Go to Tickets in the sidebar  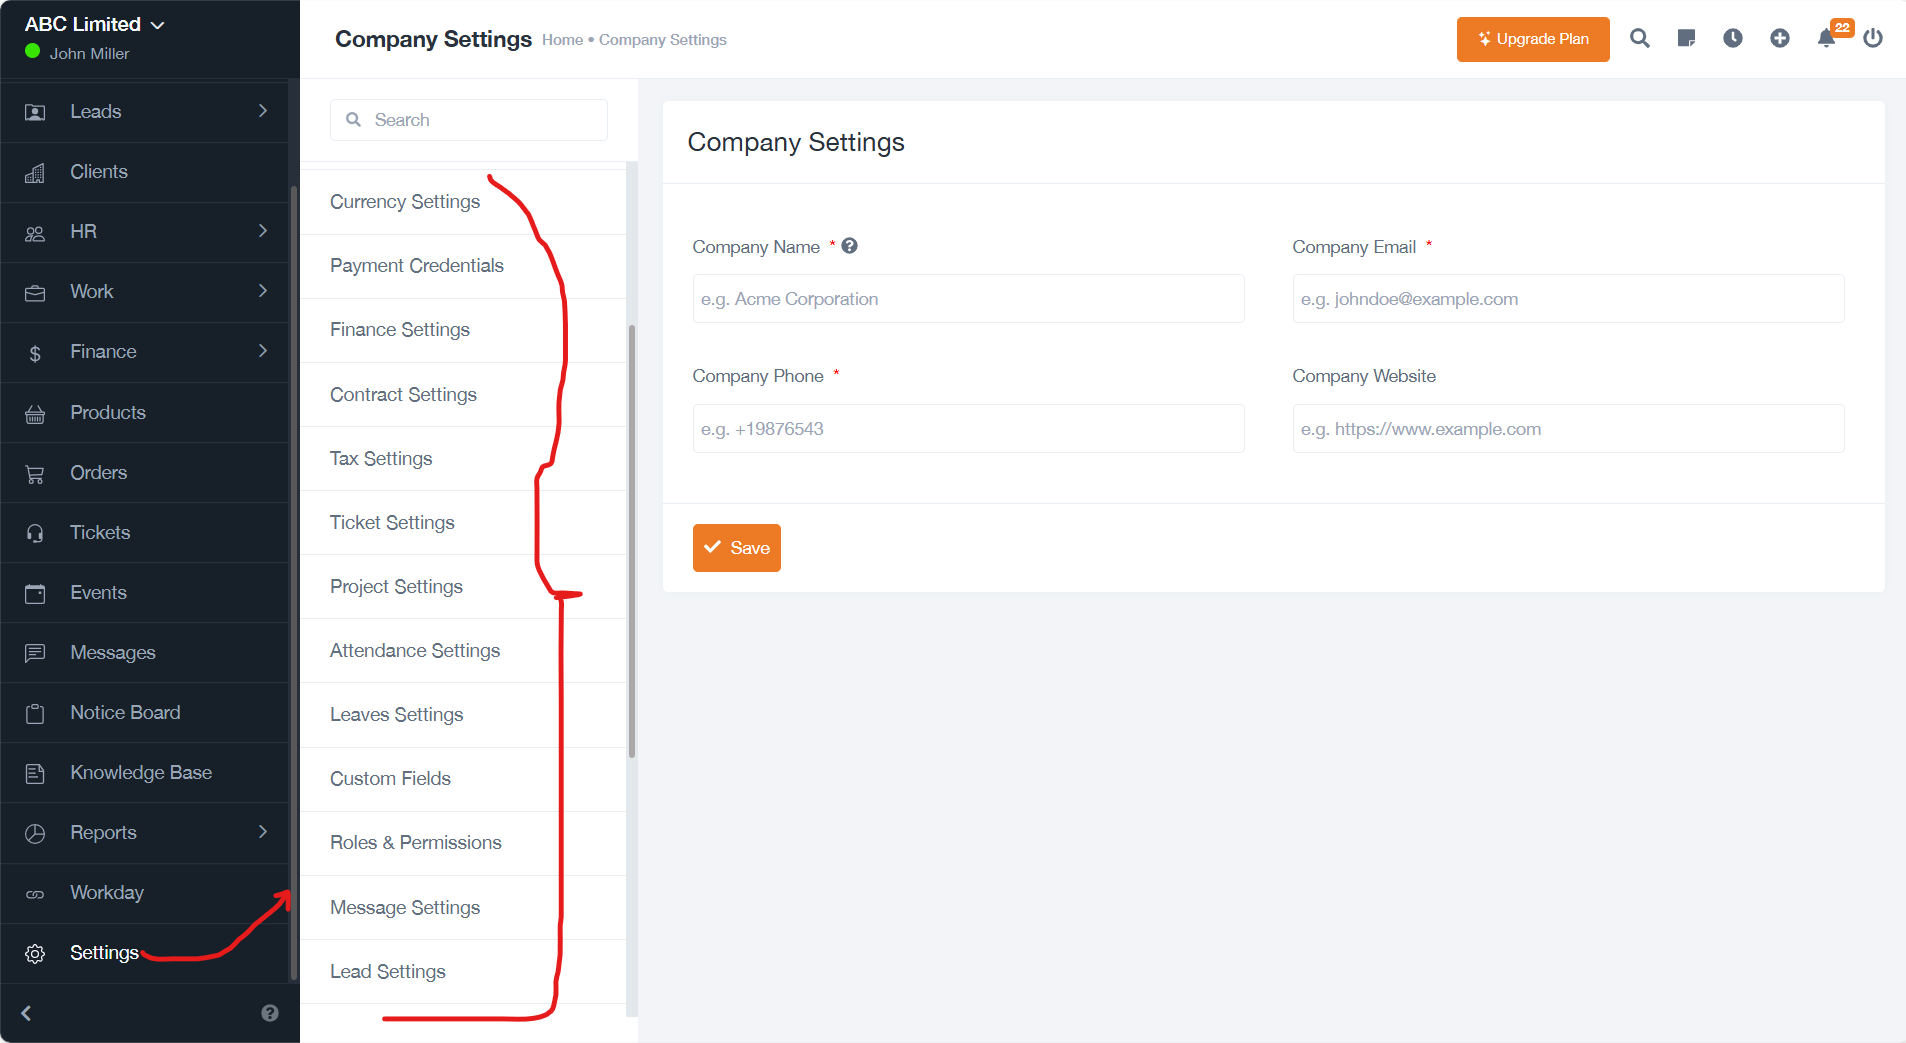click(x=100, y=532)
